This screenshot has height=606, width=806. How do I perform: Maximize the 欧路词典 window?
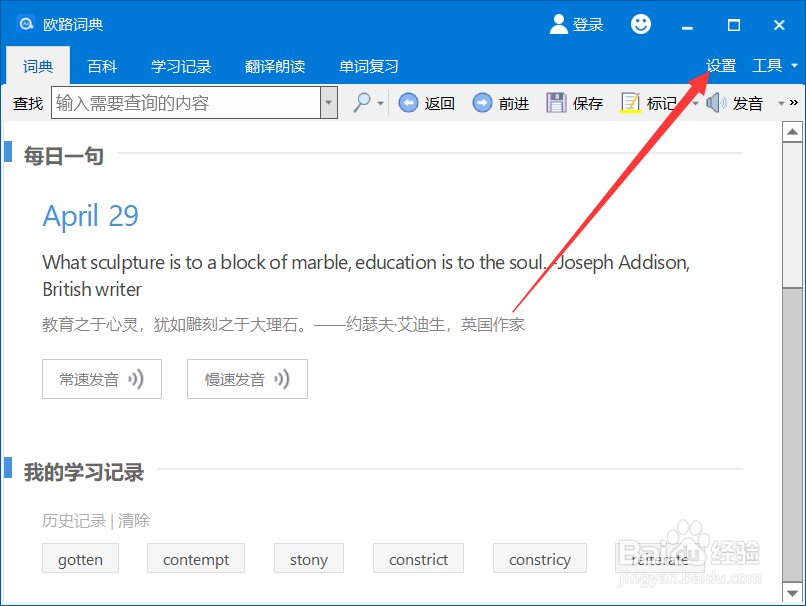734,25
